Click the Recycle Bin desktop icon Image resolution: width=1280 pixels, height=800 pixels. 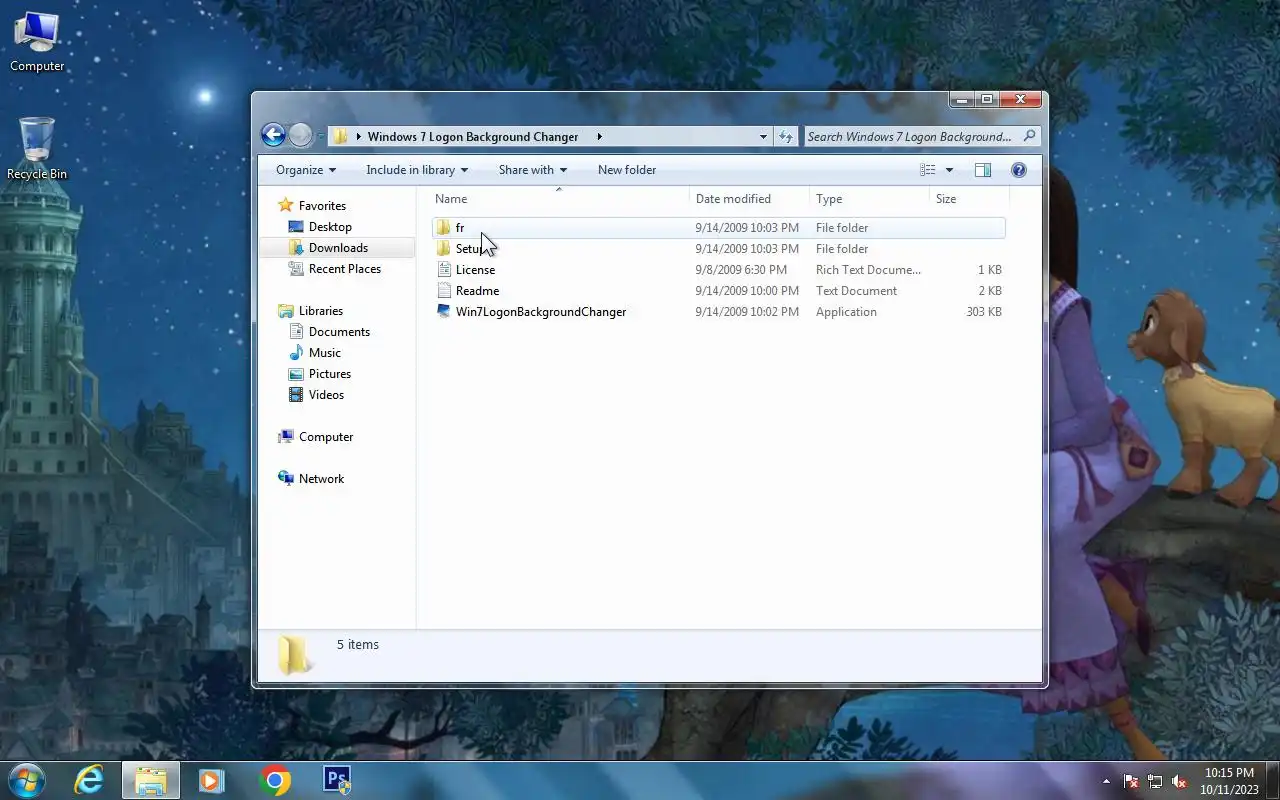coord(37,148)
